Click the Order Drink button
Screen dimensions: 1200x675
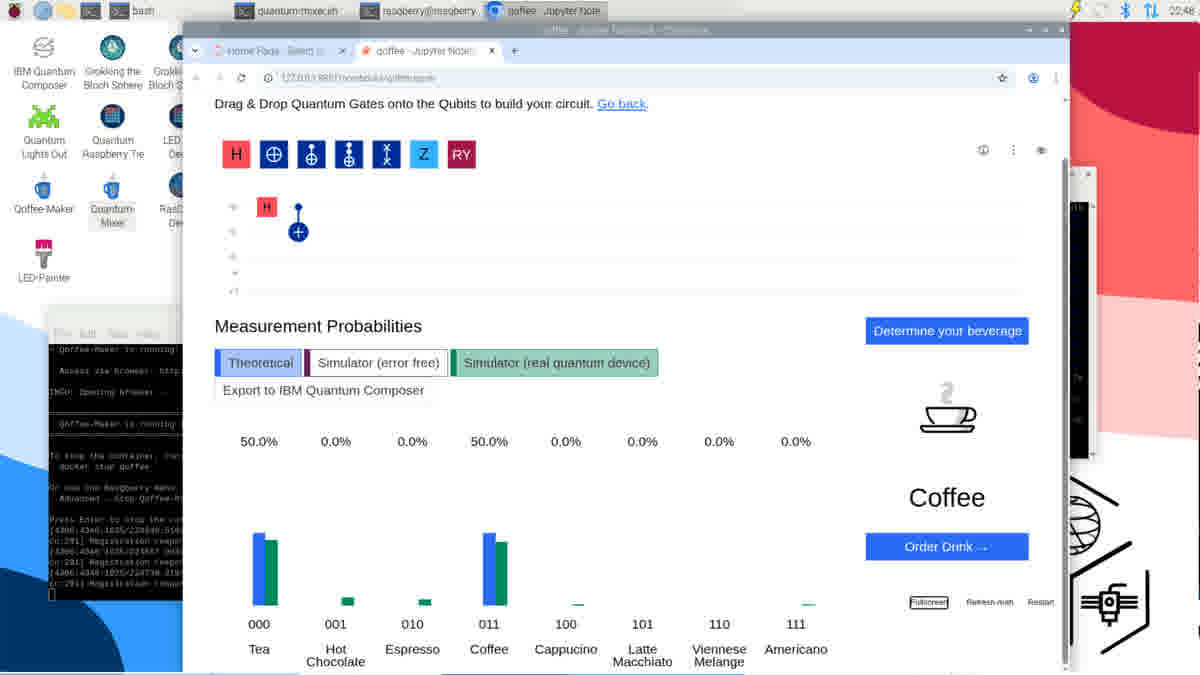point(947,547)
